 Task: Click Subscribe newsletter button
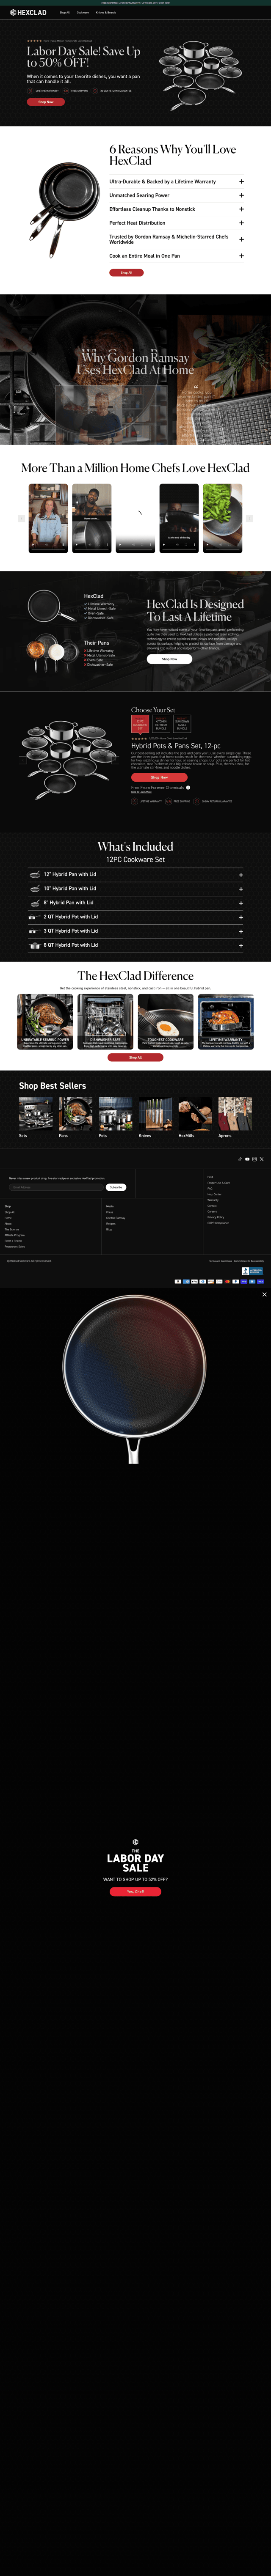(x=116, y=1187)
